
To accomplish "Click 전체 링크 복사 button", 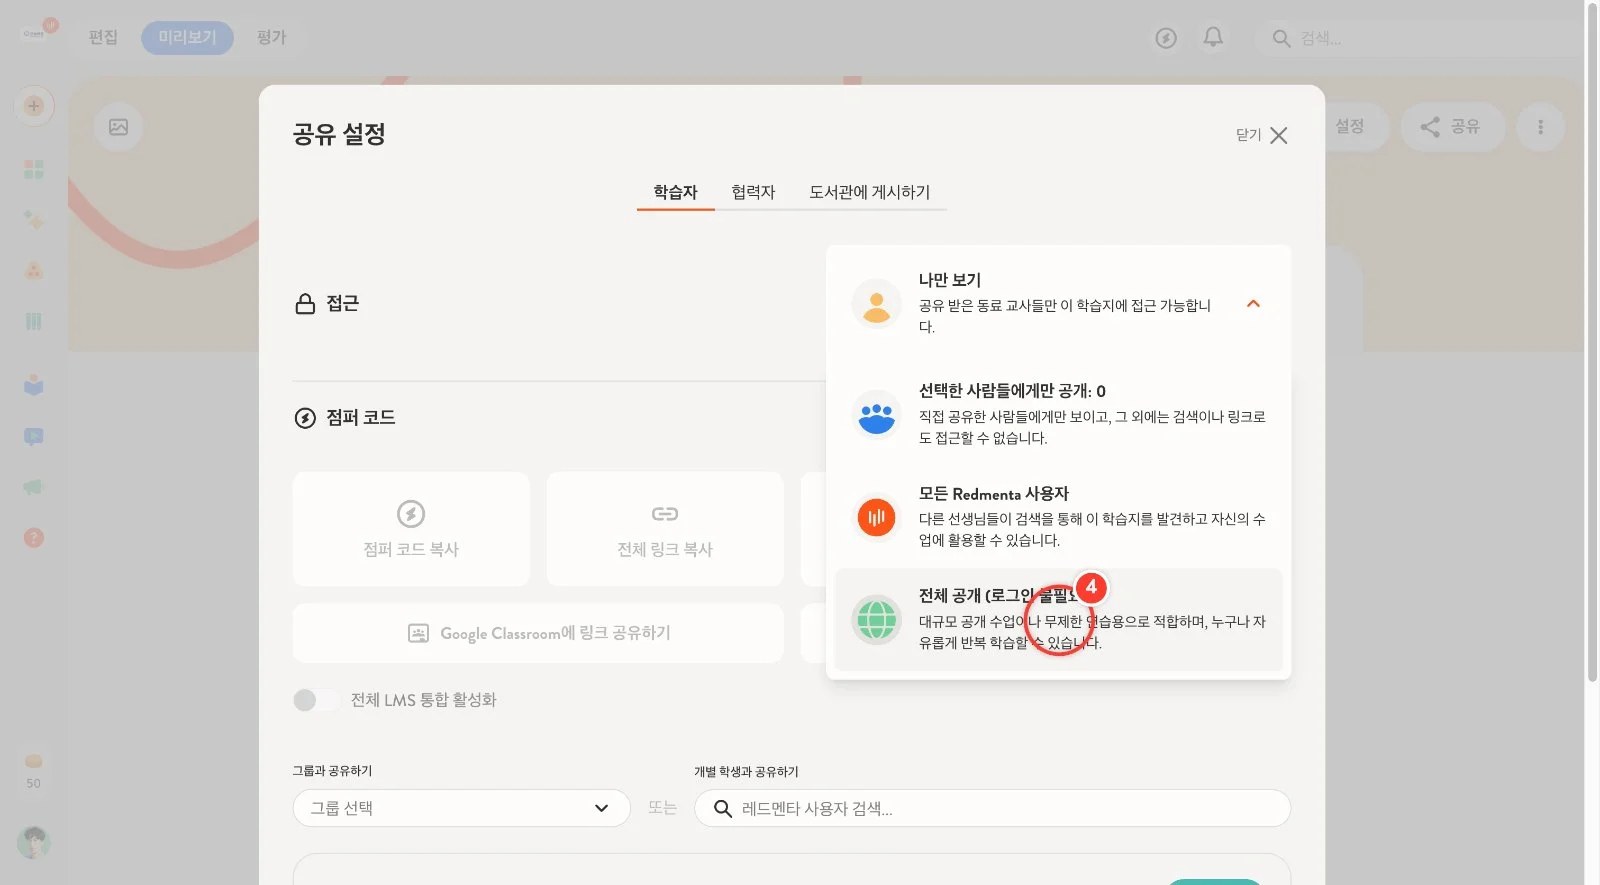I will coord(665,529).
